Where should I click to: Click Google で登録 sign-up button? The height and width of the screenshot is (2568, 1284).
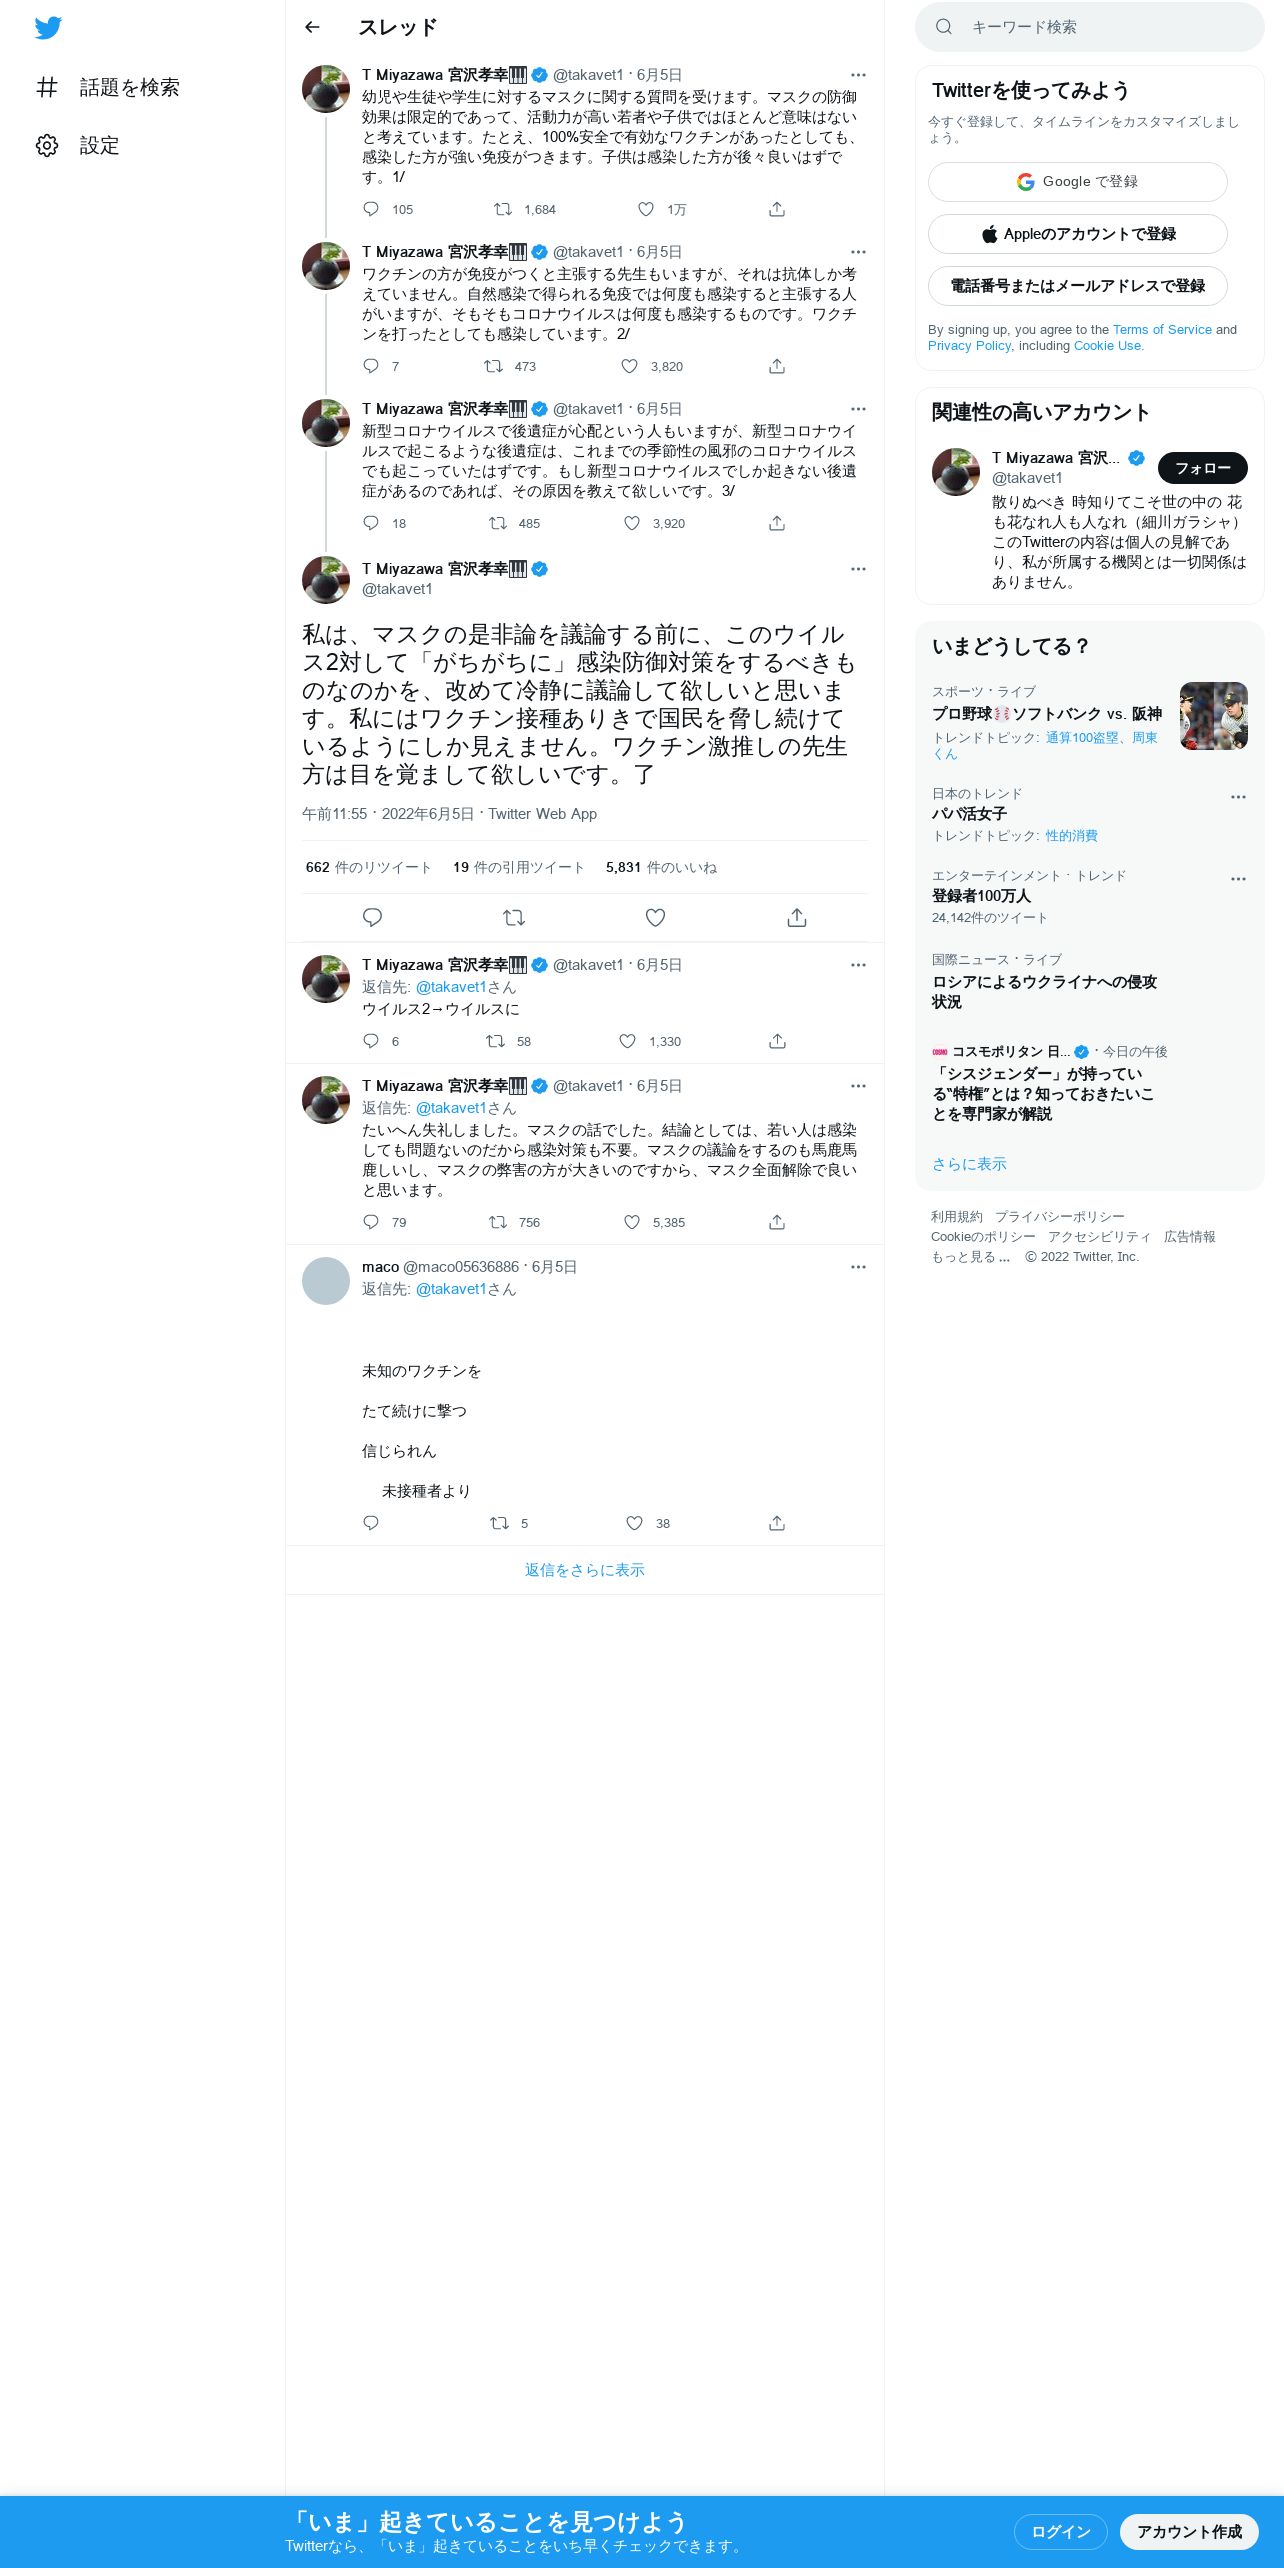1078,182
